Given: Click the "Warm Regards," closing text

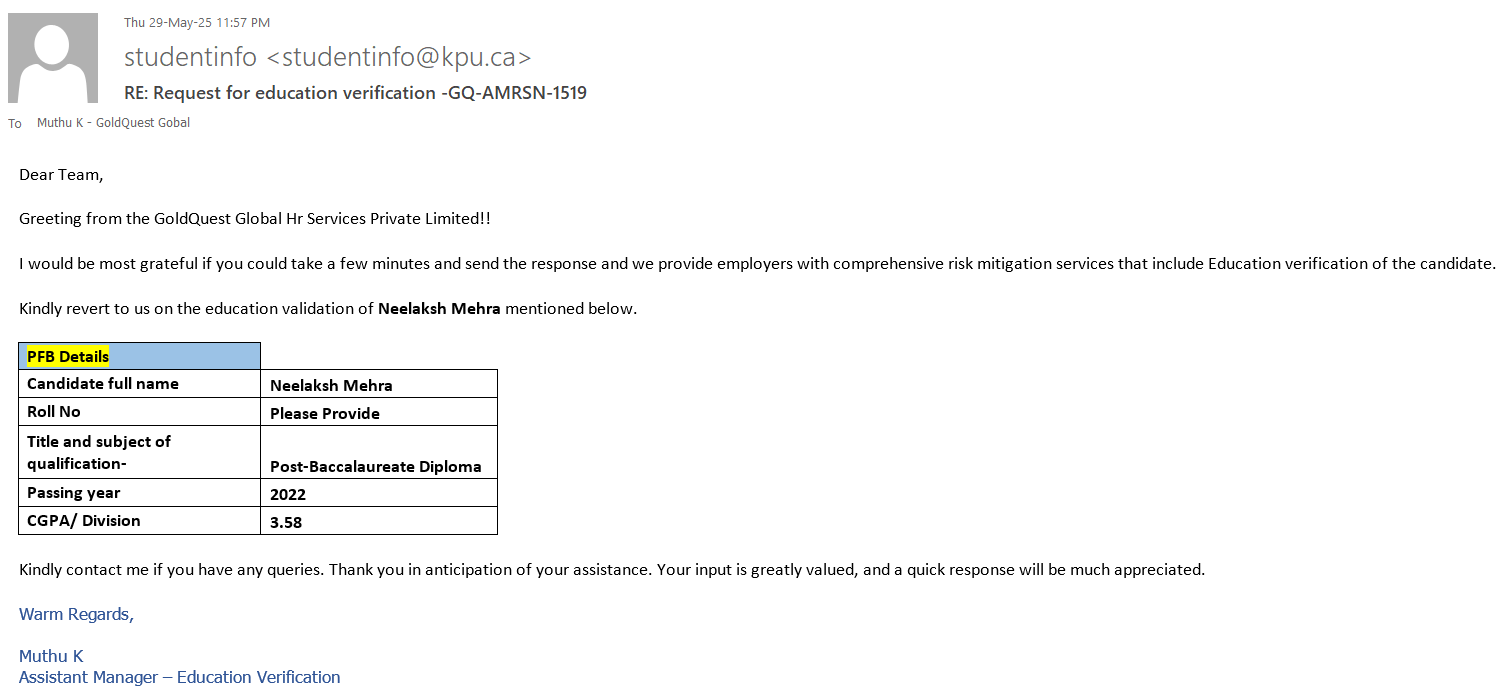Looking at the screenshot, I should [76, 614].
